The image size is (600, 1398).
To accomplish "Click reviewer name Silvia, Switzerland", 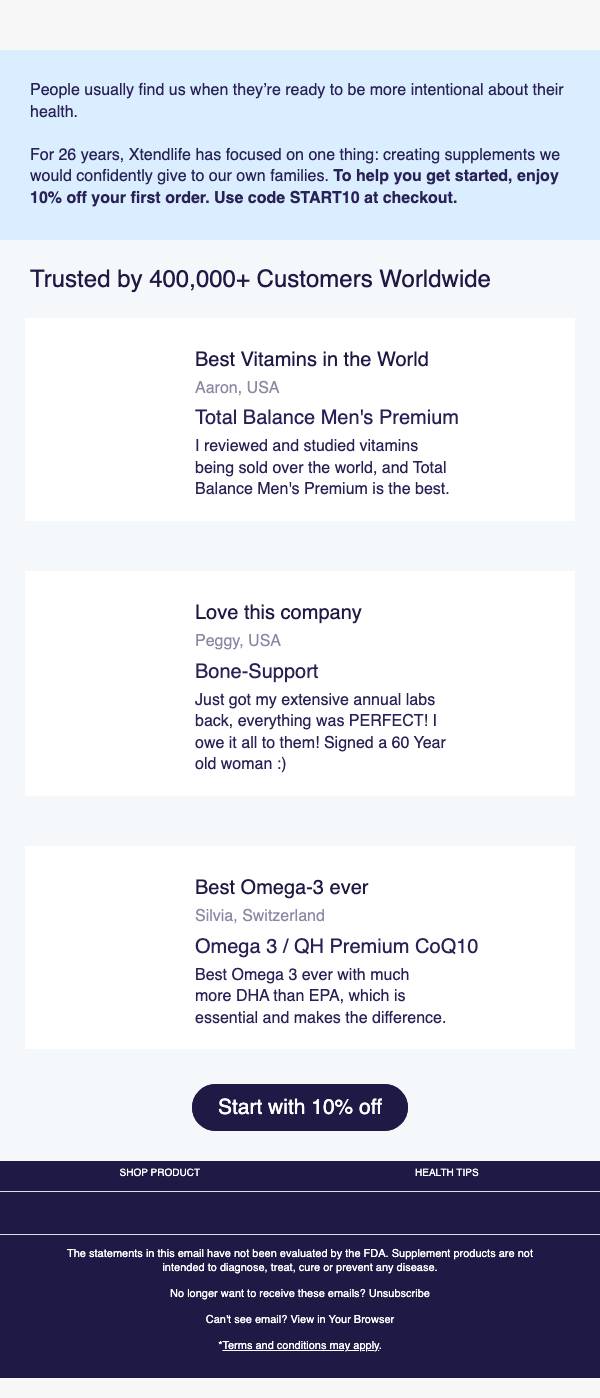I will pos(260,915).
